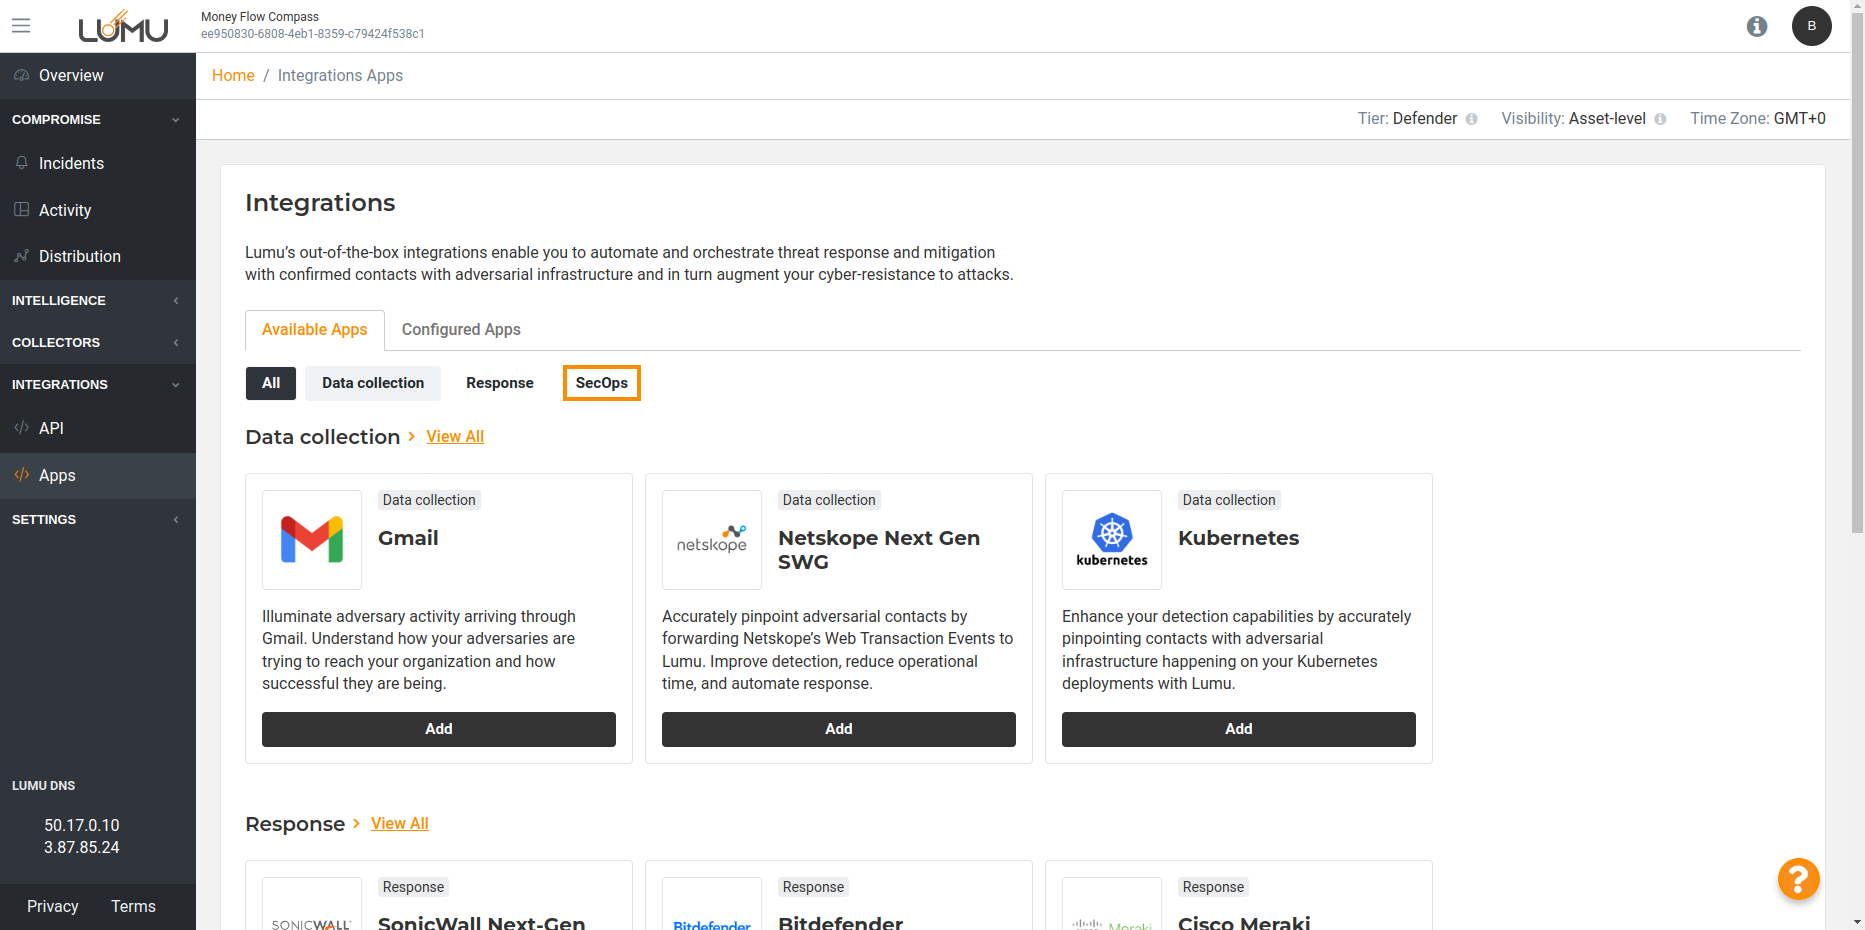Viewport: 1865px width, 930px height.
Task: Open the hamburger menu icon
Action: (x=21, y=26)
